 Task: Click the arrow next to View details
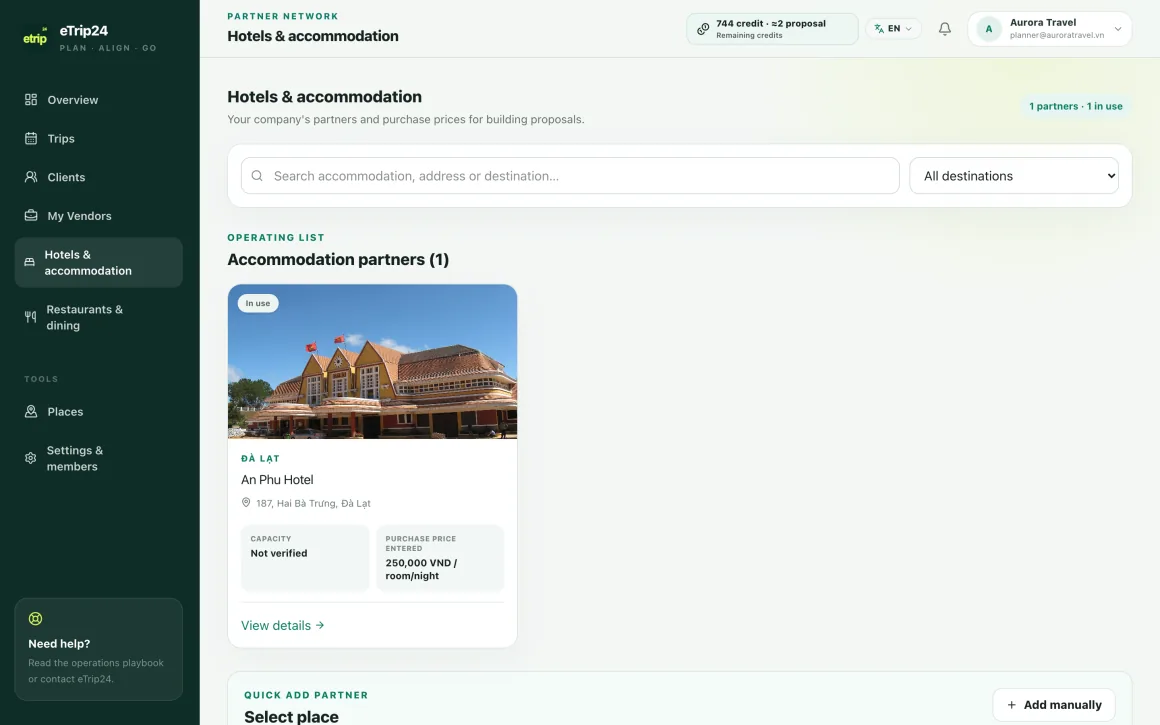tap(320, 625)
